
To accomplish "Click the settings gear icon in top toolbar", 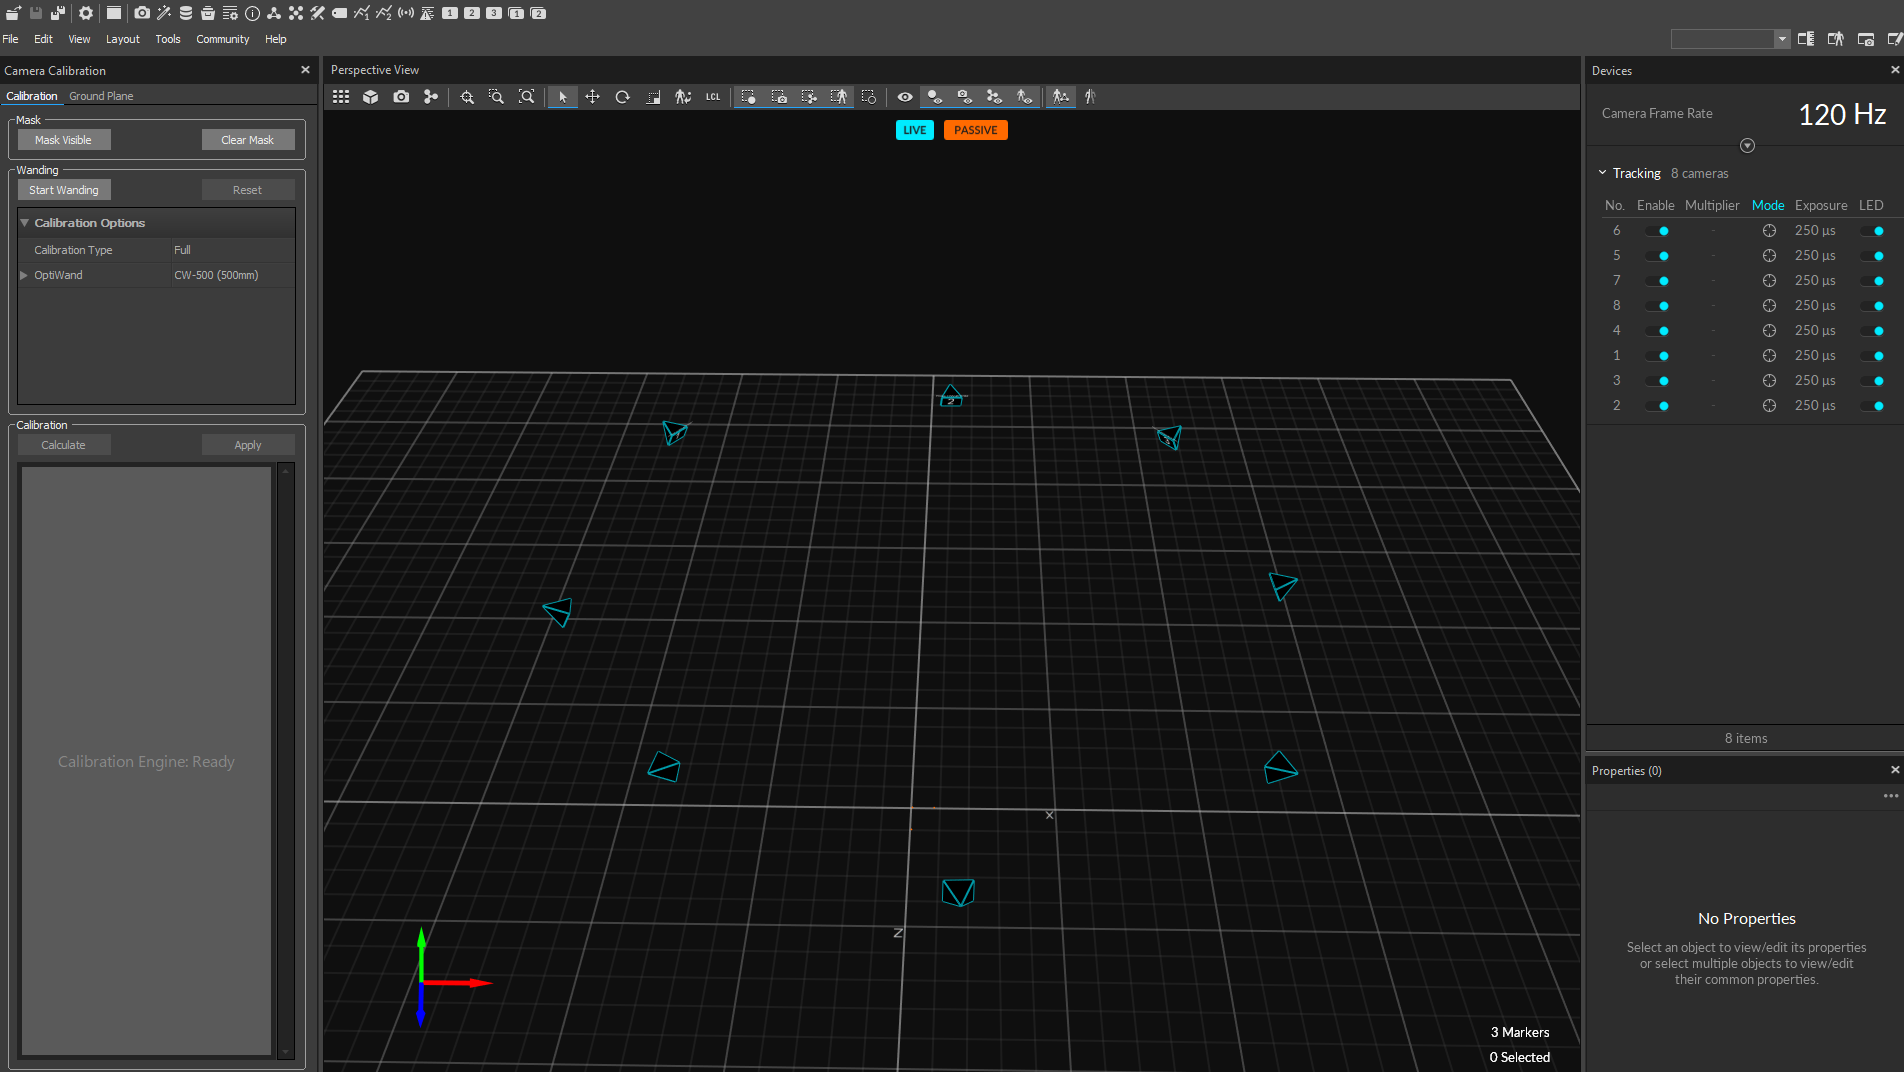I will pos(86,13).
